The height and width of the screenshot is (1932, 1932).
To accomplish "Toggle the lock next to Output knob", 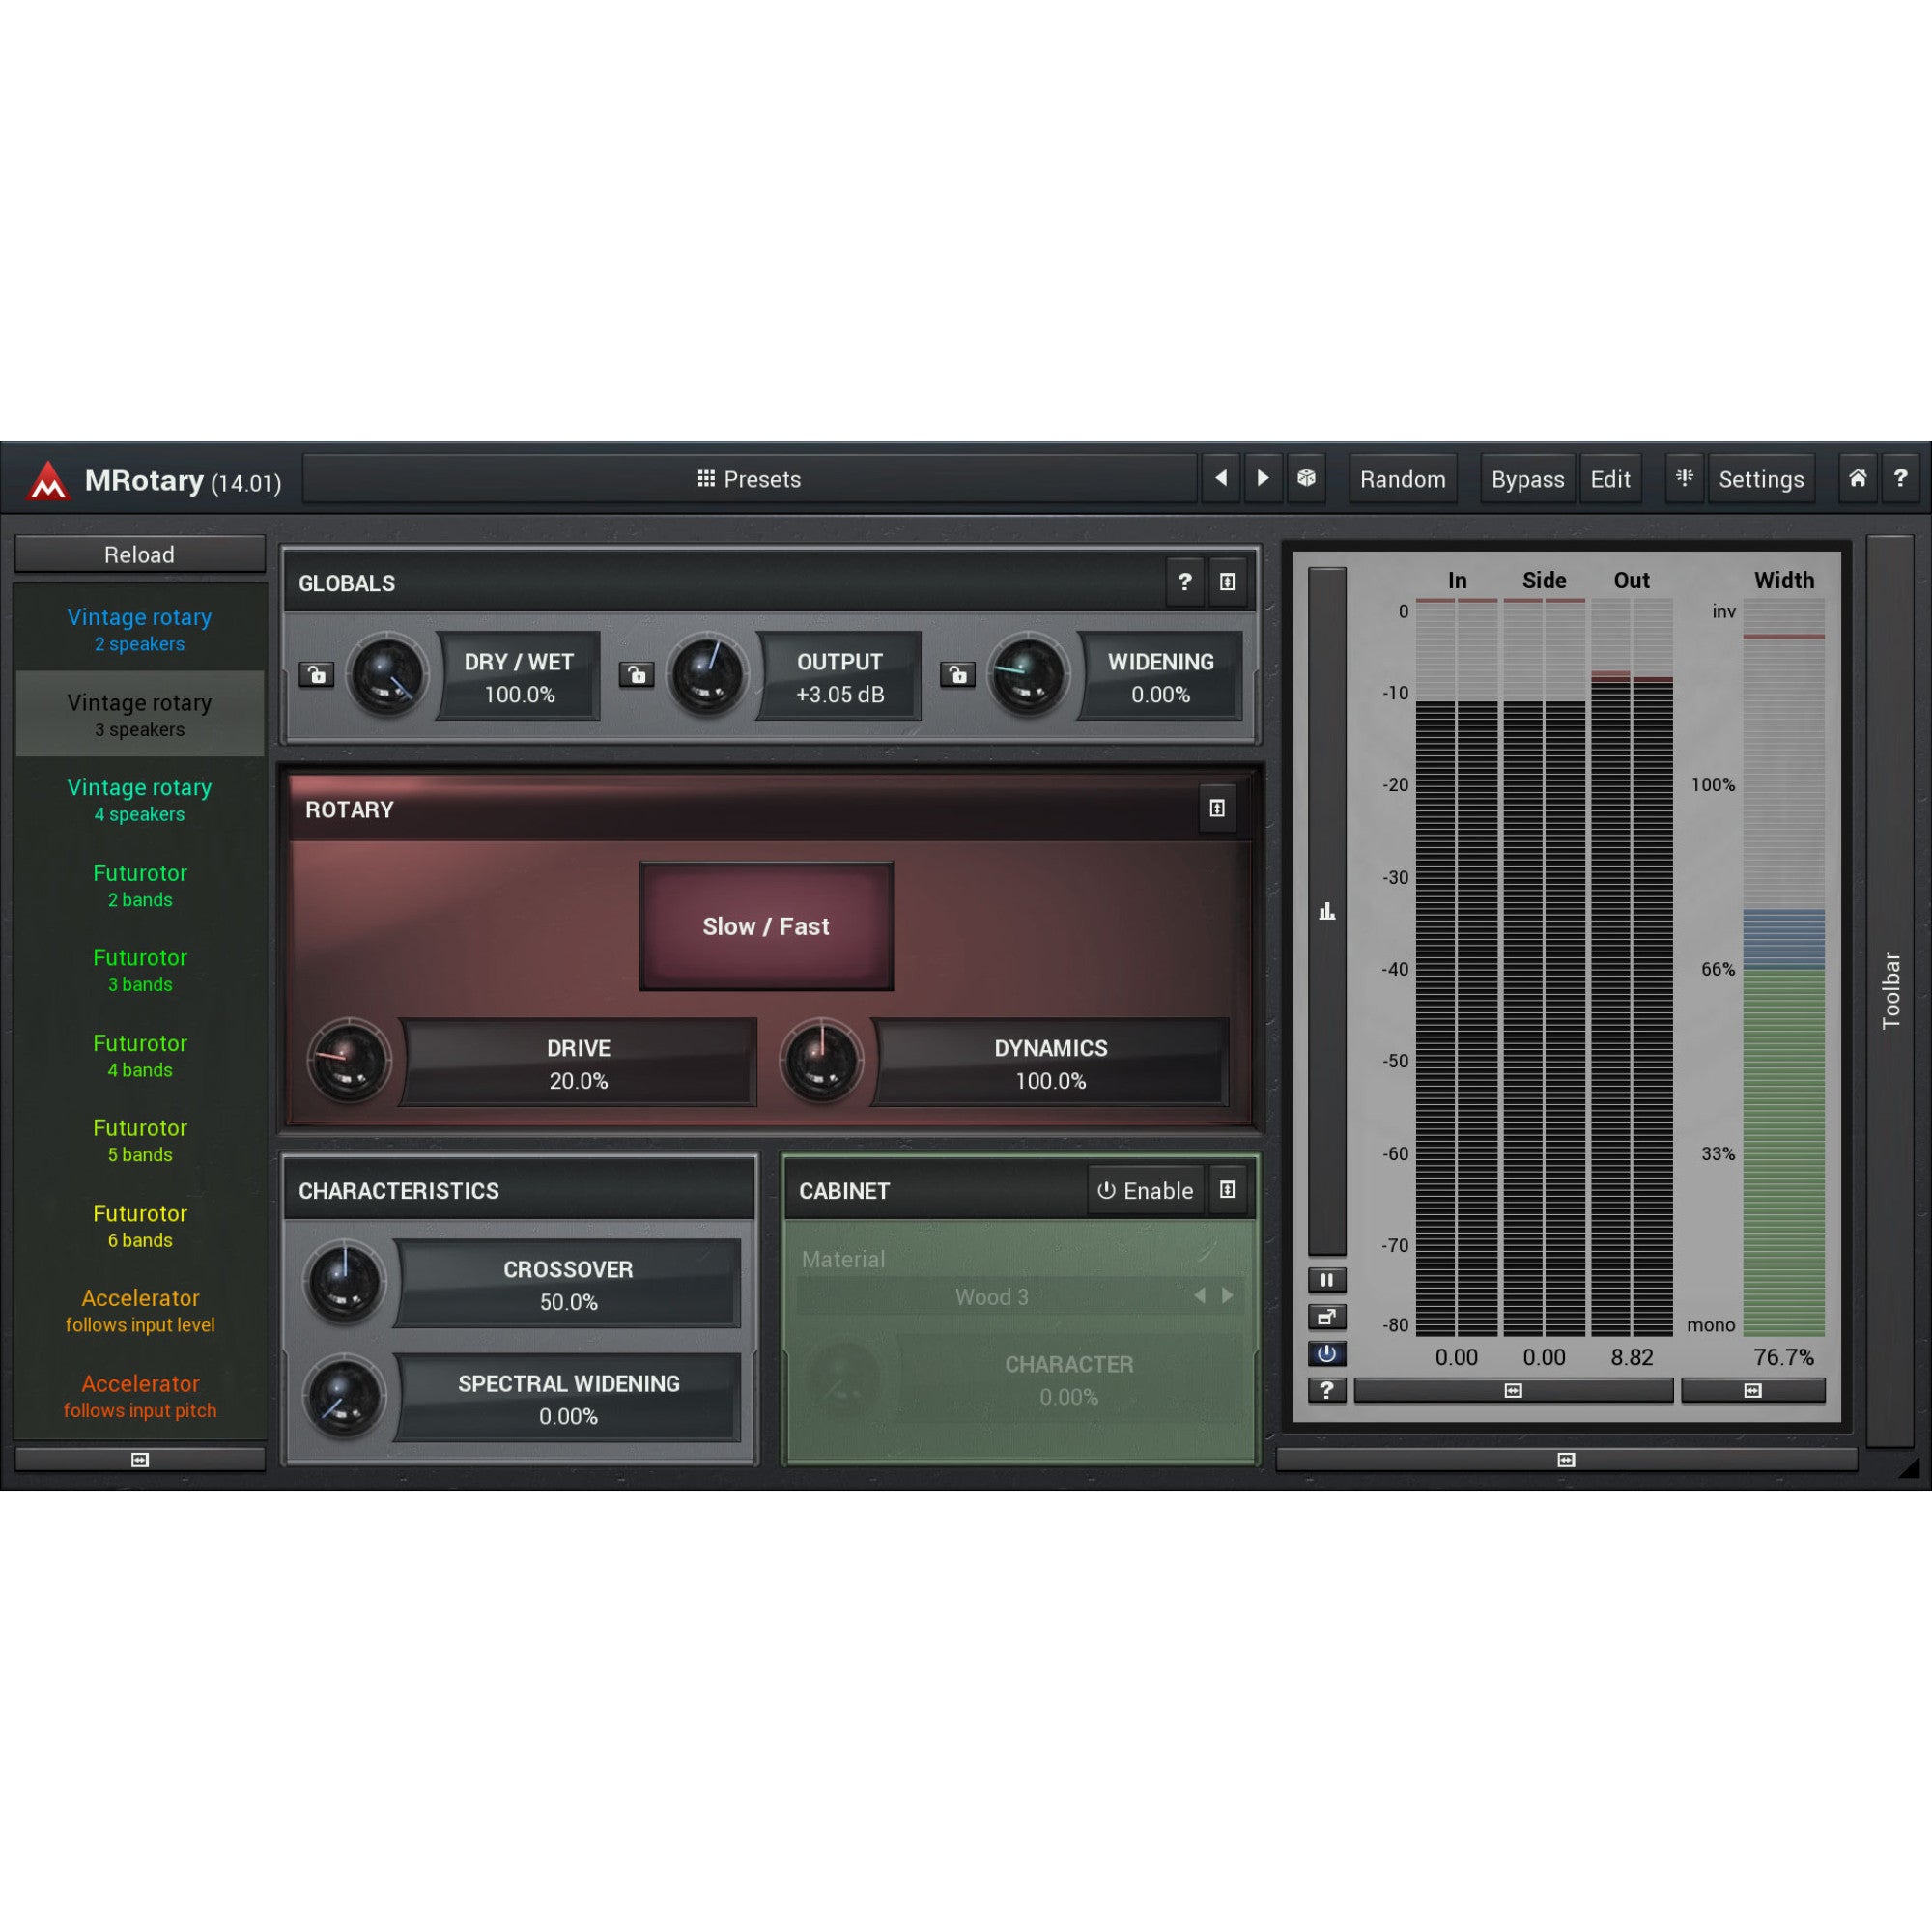I will 637,675.
